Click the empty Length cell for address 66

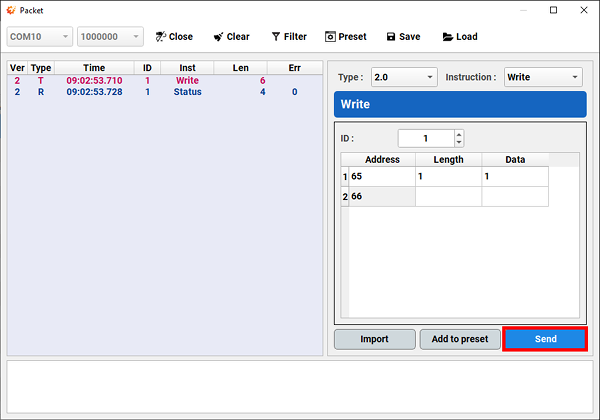coord(448,197)
